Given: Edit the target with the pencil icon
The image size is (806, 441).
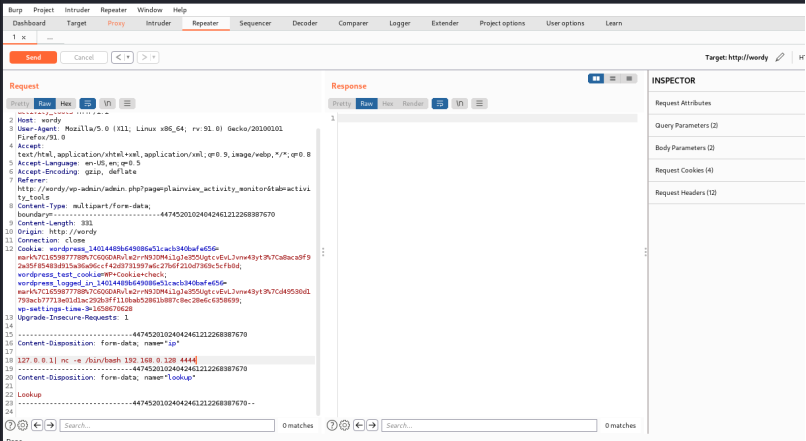Looking at the screenshot, I should coord(780,57).
